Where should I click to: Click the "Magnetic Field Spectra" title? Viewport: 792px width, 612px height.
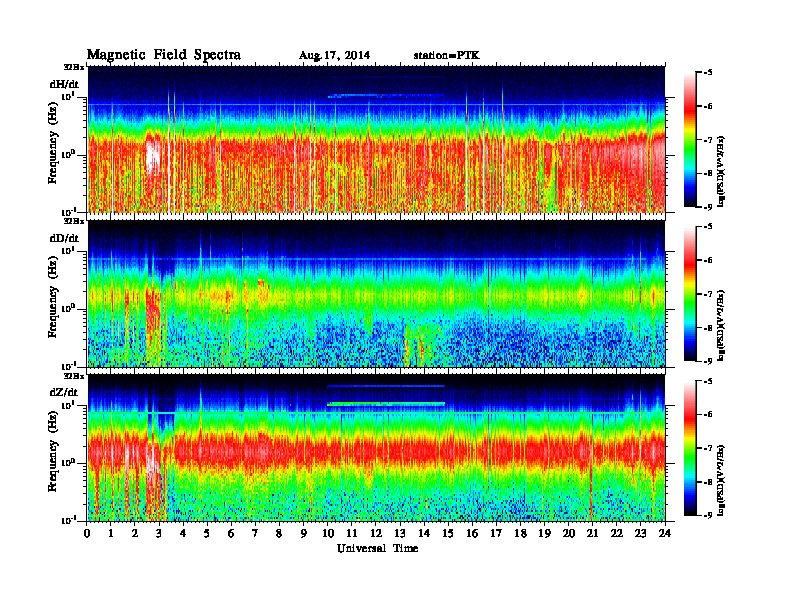[164, 55]
